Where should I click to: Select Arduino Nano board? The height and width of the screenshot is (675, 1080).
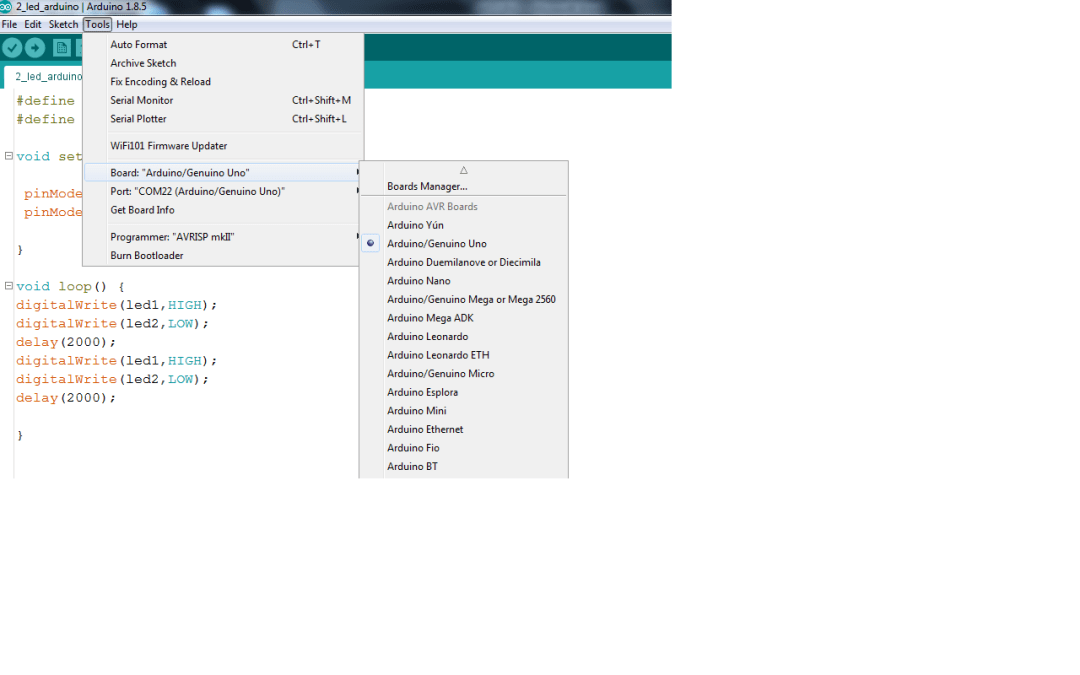pyautogui.click(x=464, y=280)
